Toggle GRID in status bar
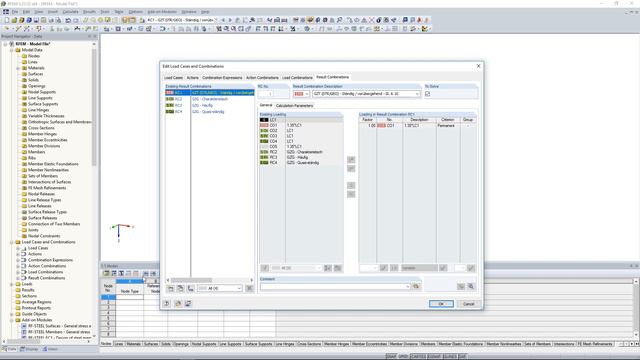Image resolution: width=640 pixels, height=360 pixels. click(403, 356)
